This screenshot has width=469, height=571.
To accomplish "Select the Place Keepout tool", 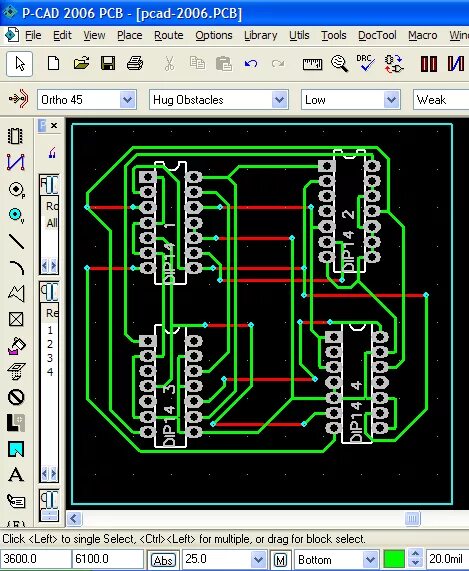I will (16, 397).
